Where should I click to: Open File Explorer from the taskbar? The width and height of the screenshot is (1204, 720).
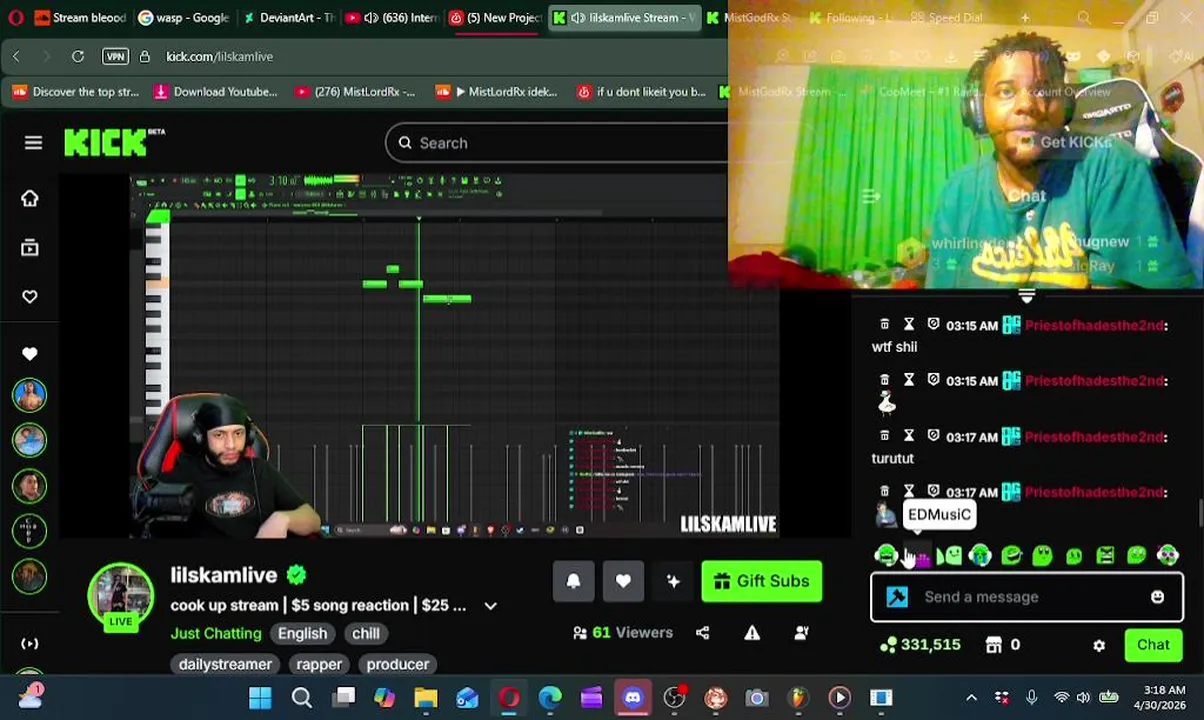426,698
